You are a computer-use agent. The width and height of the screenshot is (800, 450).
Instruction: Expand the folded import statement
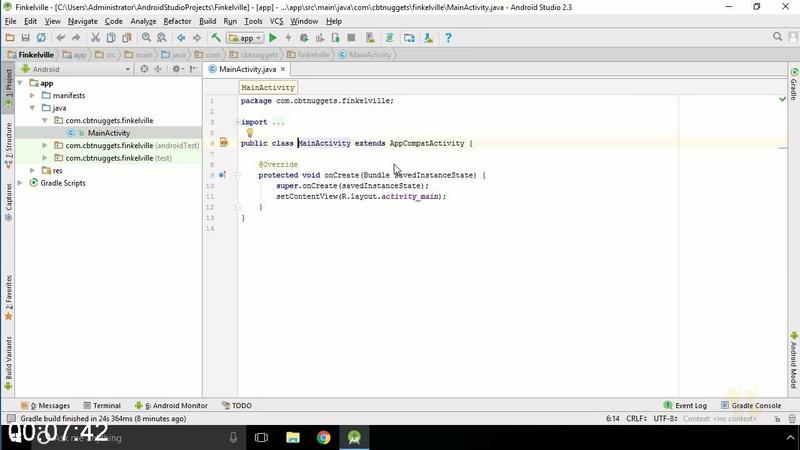(238, 122)
